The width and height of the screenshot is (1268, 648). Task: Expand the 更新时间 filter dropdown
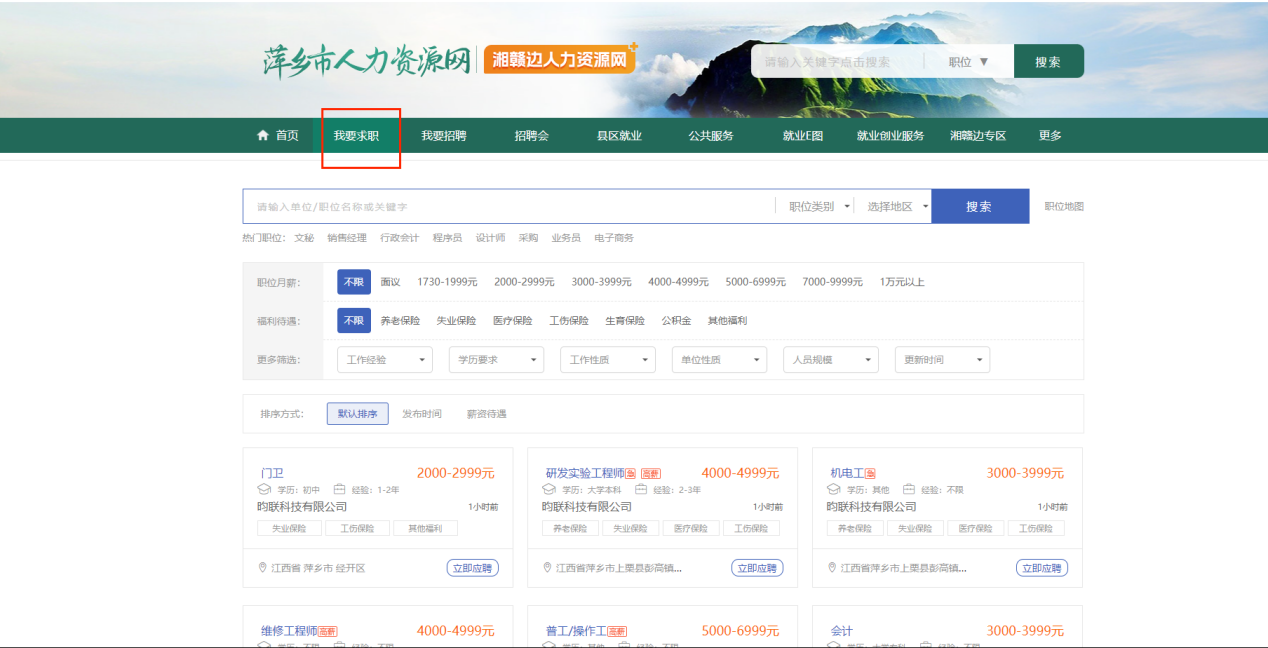click(x=942, y=360)
